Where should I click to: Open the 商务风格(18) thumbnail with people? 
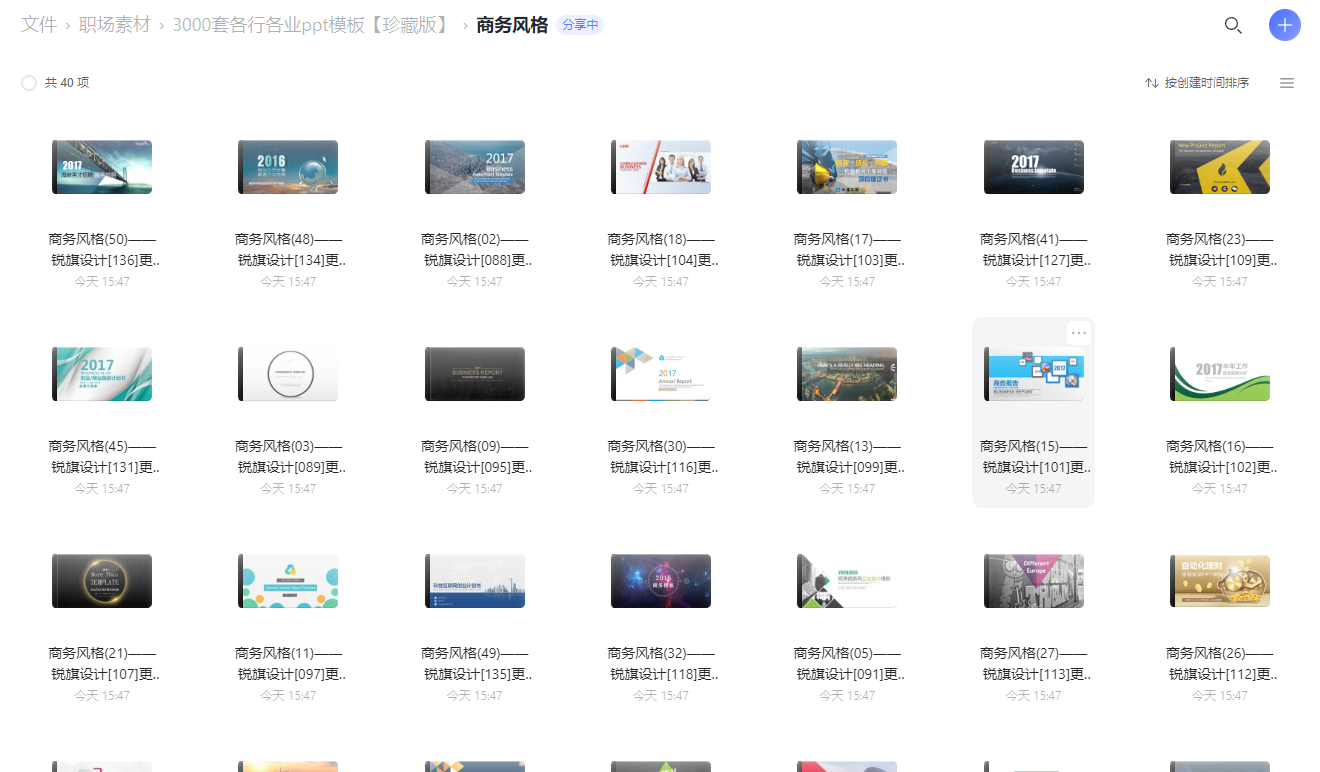click(x=661, y=167)
